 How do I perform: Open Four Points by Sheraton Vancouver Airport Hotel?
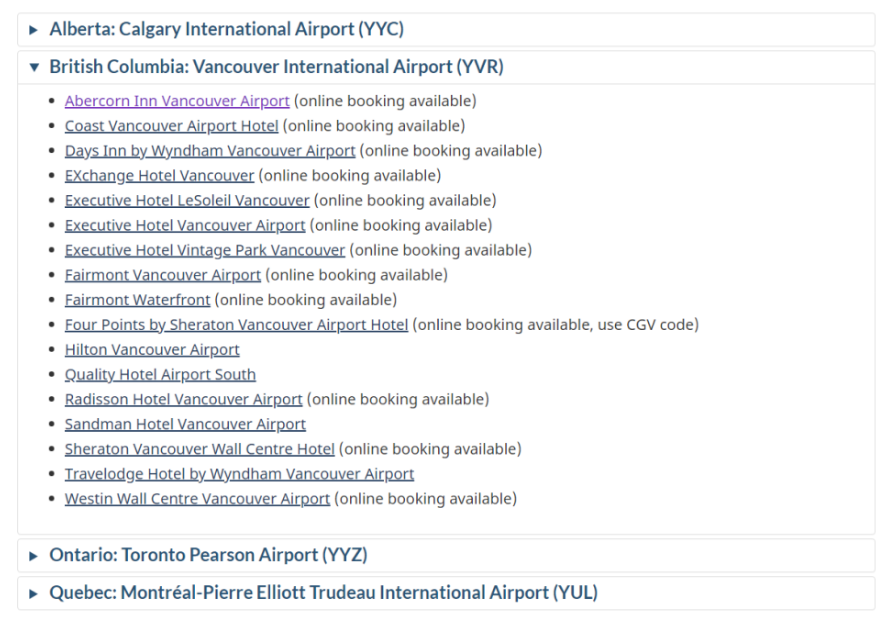click(x=236, y=324)
